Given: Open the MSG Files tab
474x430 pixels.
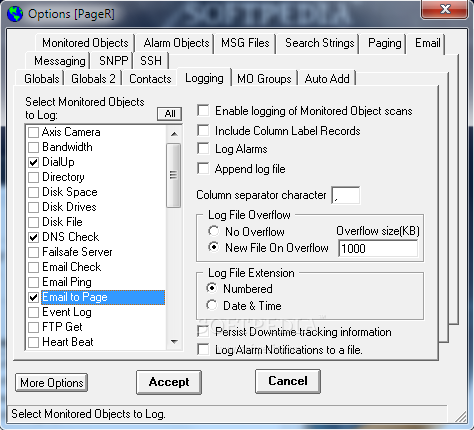Looking at the screenshot, I should (x=245, y=43).
